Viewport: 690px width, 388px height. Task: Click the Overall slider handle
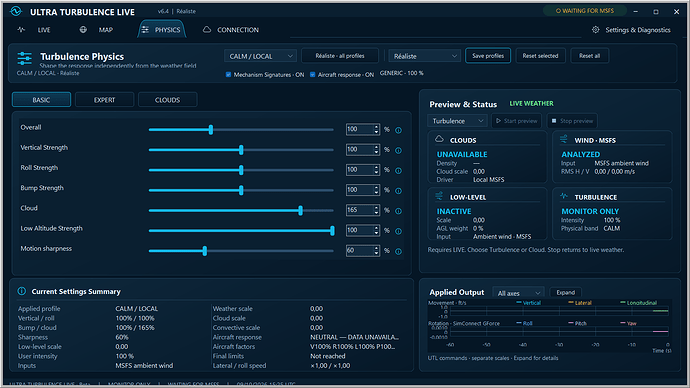click(x=211, y=129)
